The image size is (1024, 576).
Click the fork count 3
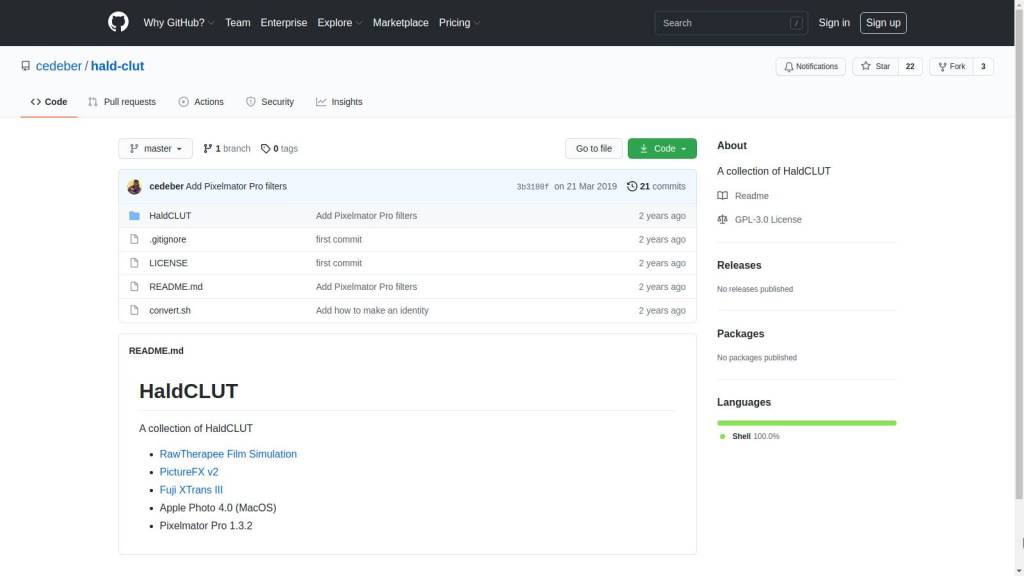[983, 67]
